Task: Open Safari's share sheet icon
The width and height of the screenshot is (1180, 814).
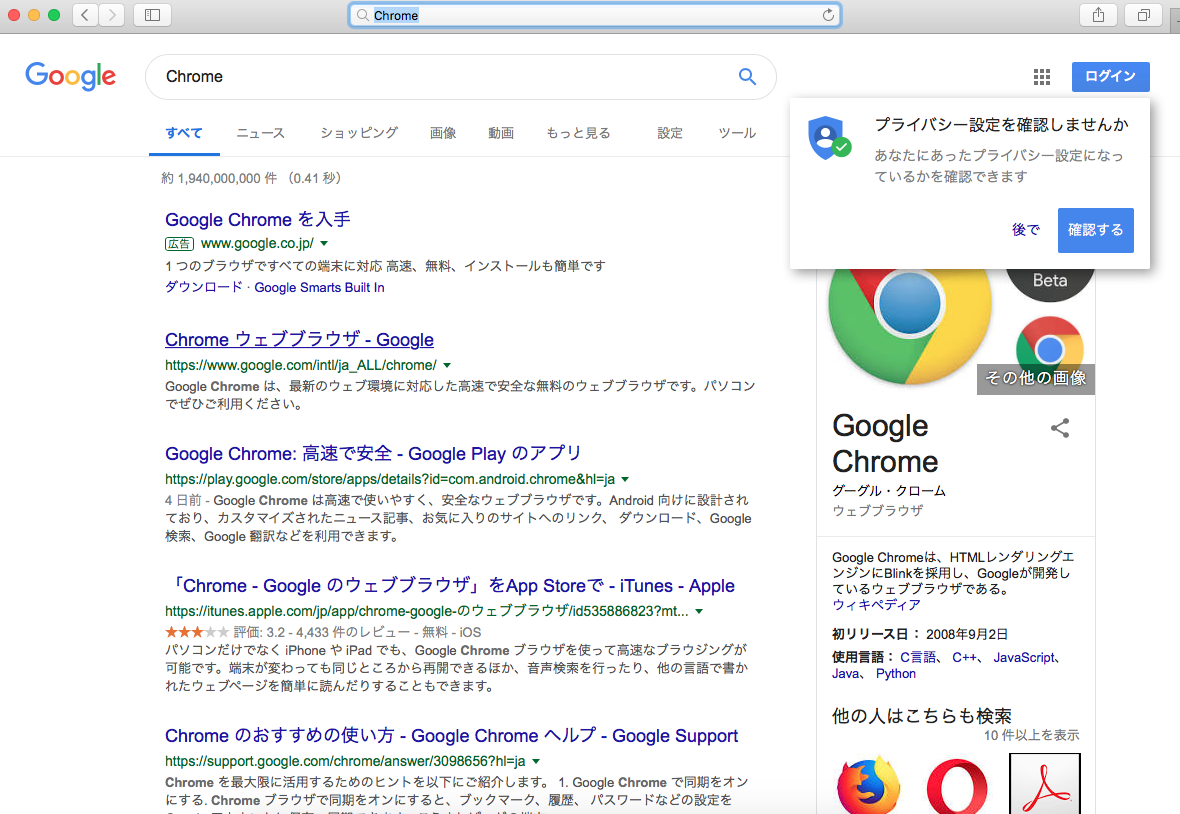Action: point(1098,15)
